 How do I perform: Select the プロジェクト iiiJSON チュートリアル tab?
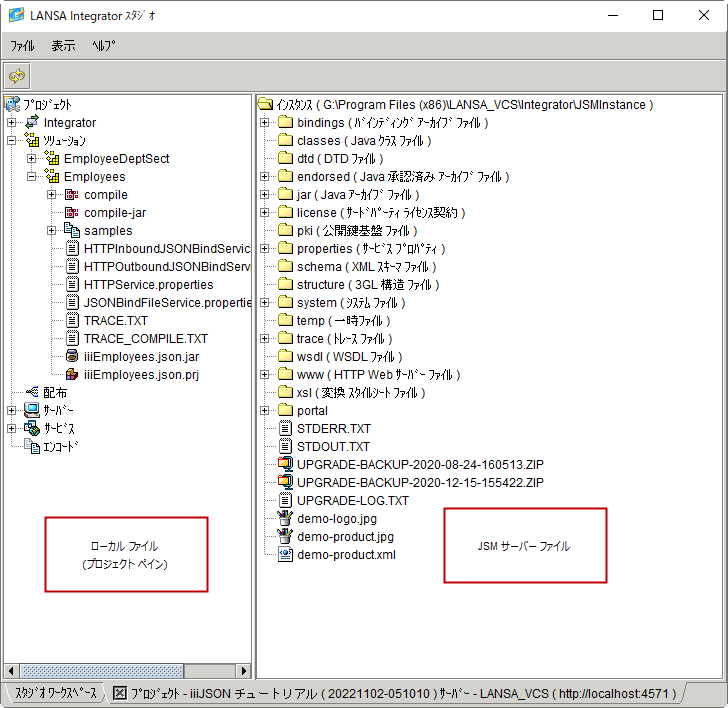pos(395,694)
